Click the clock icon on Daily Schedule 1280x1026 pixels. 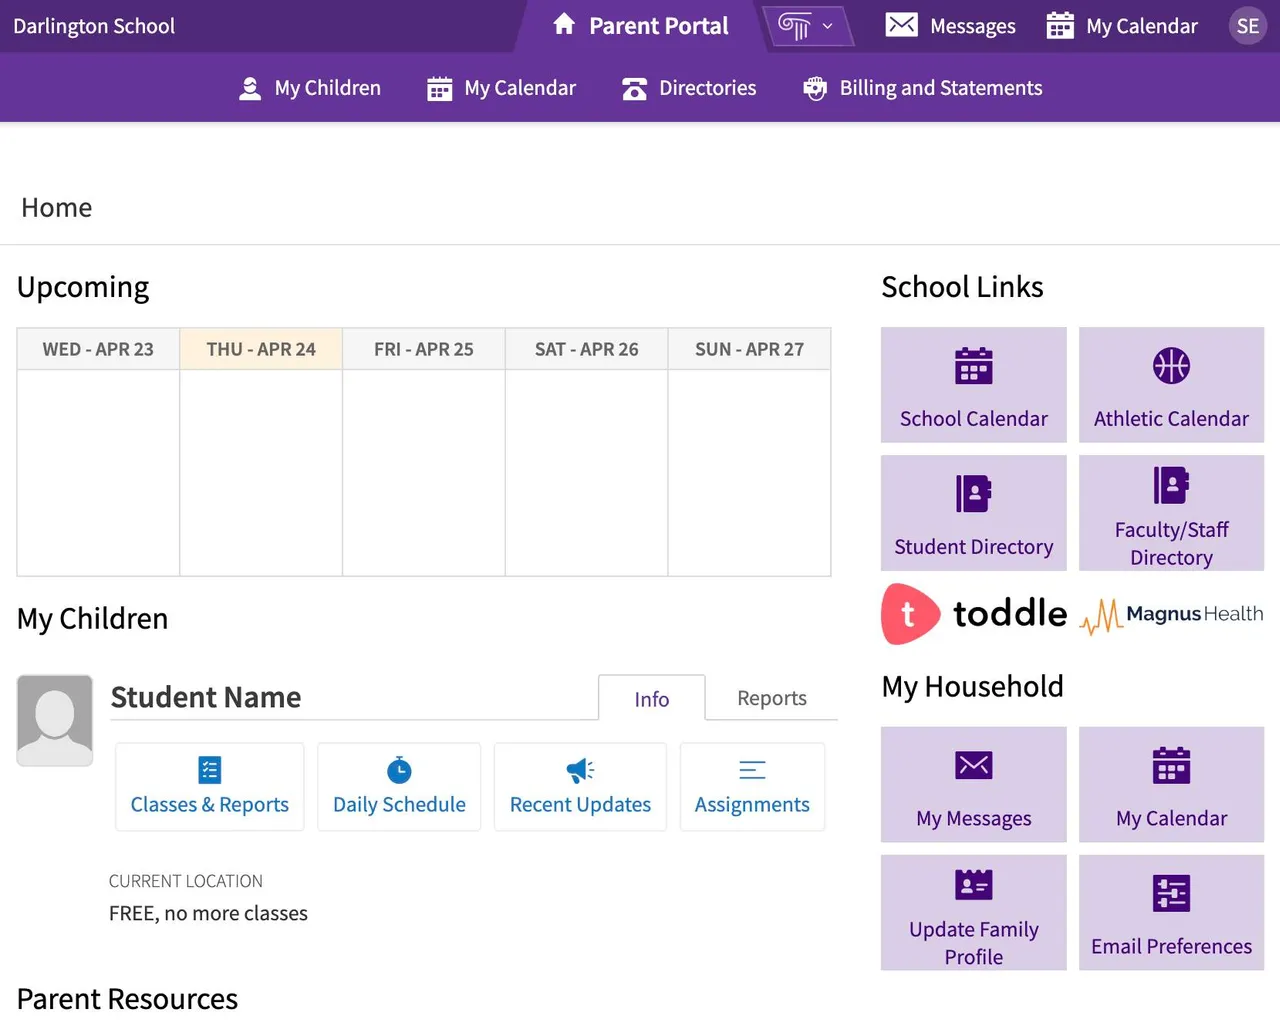(x=399, y=769)
